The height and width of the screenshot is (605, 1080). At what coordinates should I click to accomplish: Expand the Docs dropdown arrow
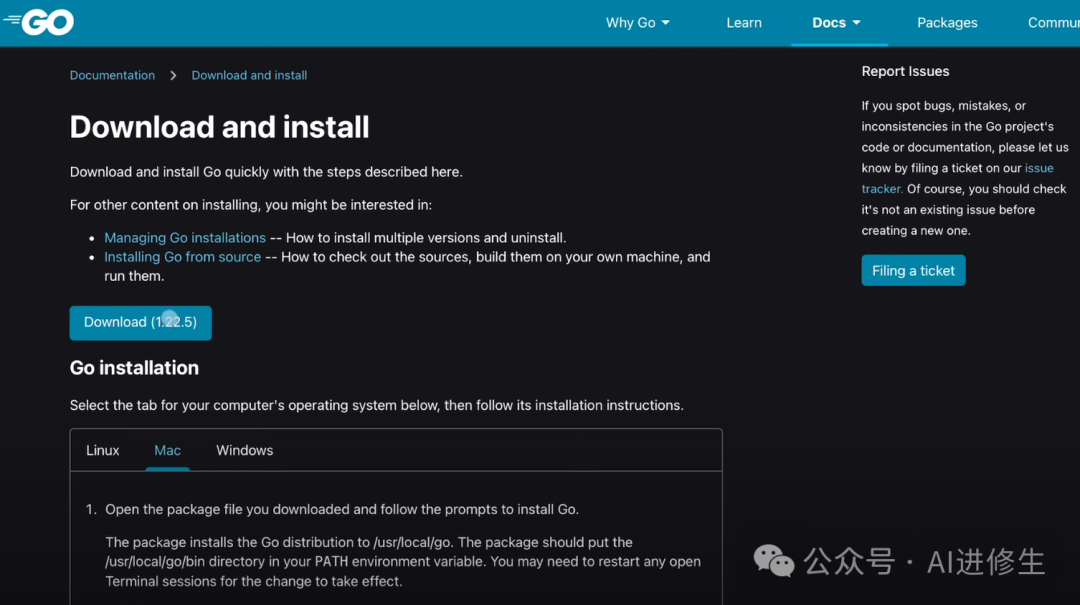856,23
